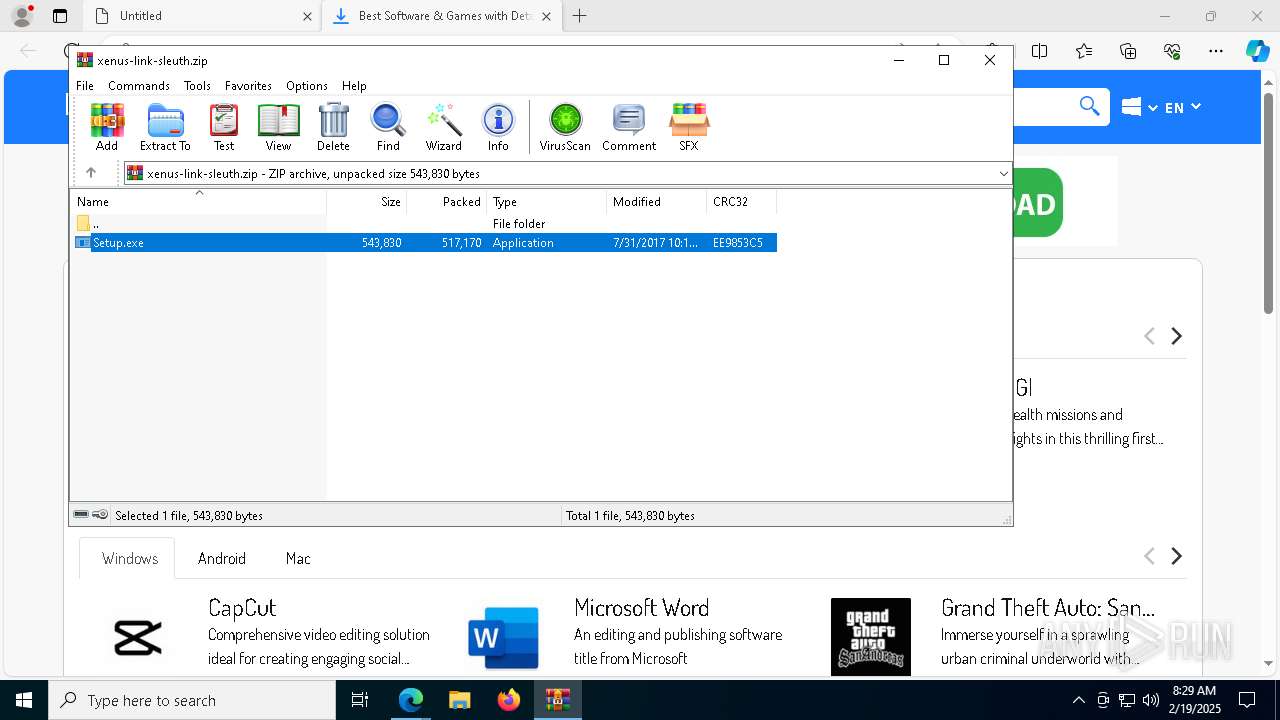Click the parent folder '..' icon
The image size is (1280, 720).
[83, 224]
